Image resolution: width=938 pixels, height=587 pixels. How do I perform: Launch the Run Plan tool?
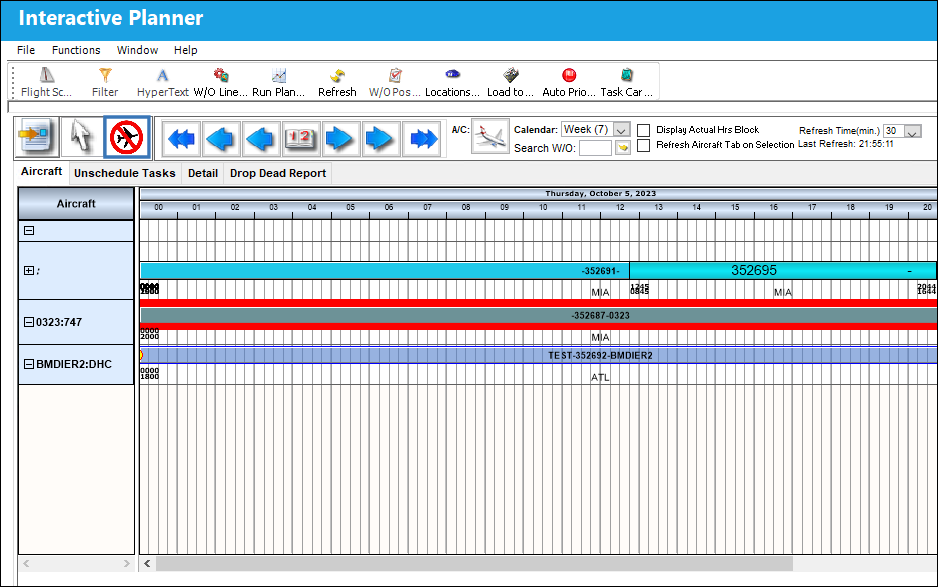(279, 82)
